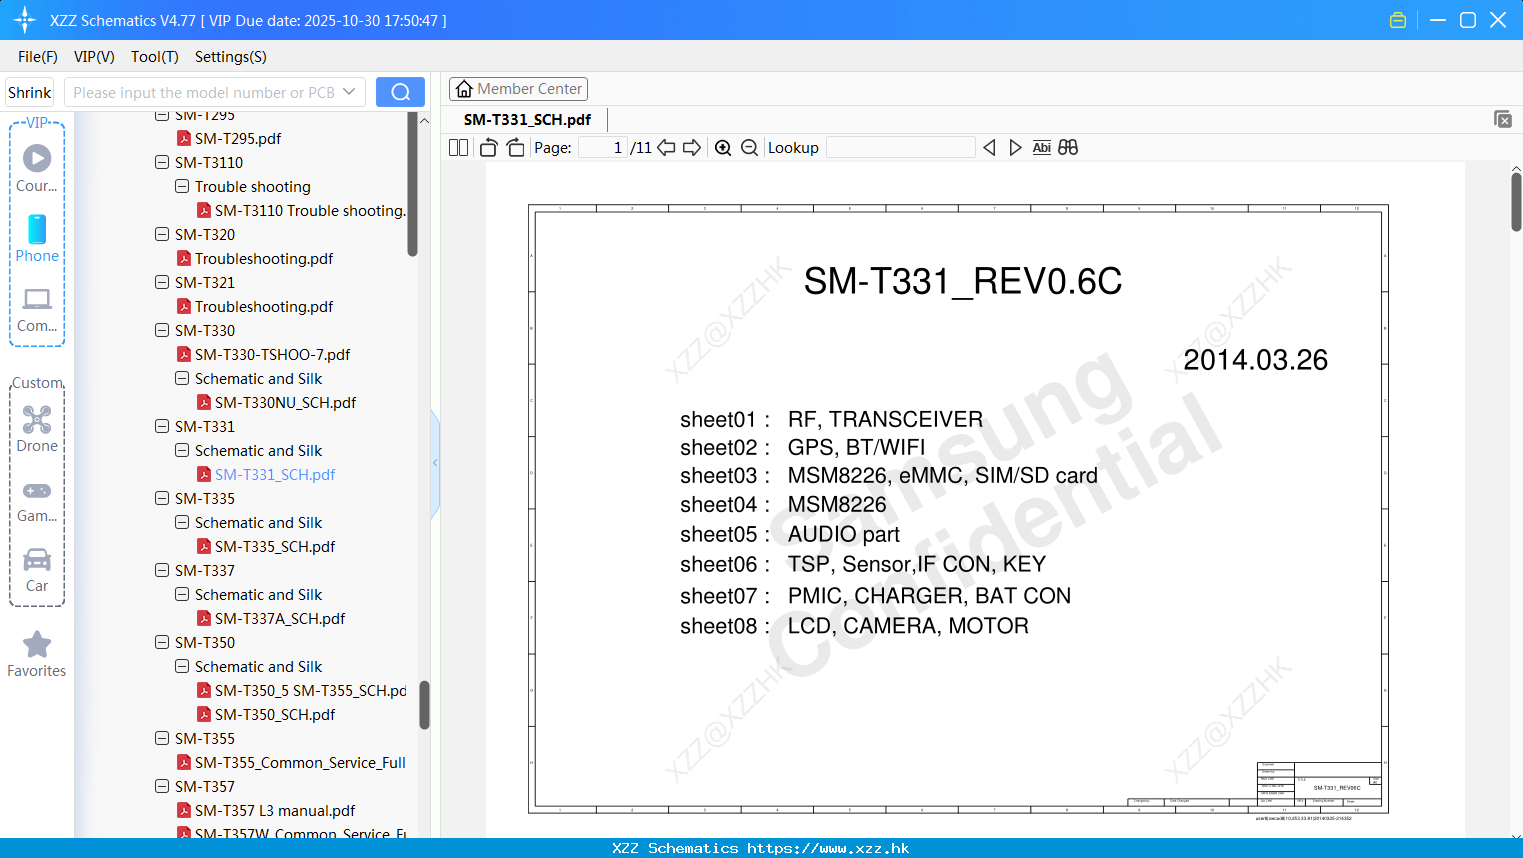Toggle the two-page layout view icon
Image resolution: width=1523 pixels, height=858 pixels.
pos(458,148)
